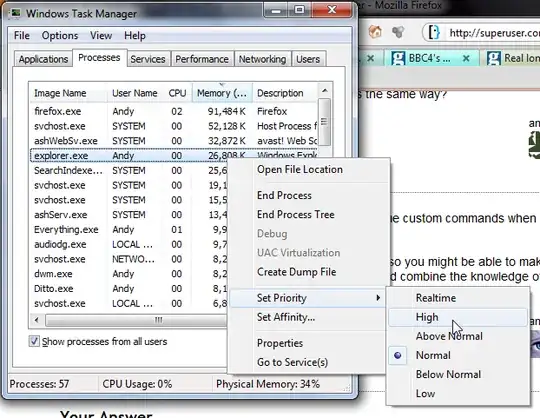Select Create Dump File
Viewport: 540px width, 418px height.
[x=308, y=272]
